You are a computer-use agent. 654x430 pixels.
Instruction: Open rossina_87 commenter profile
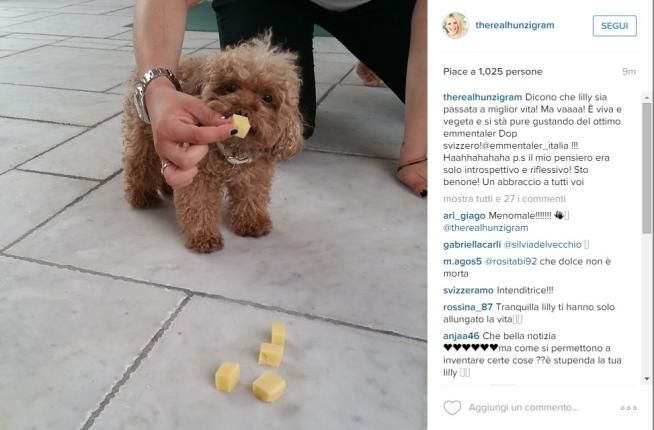(468, 307)
